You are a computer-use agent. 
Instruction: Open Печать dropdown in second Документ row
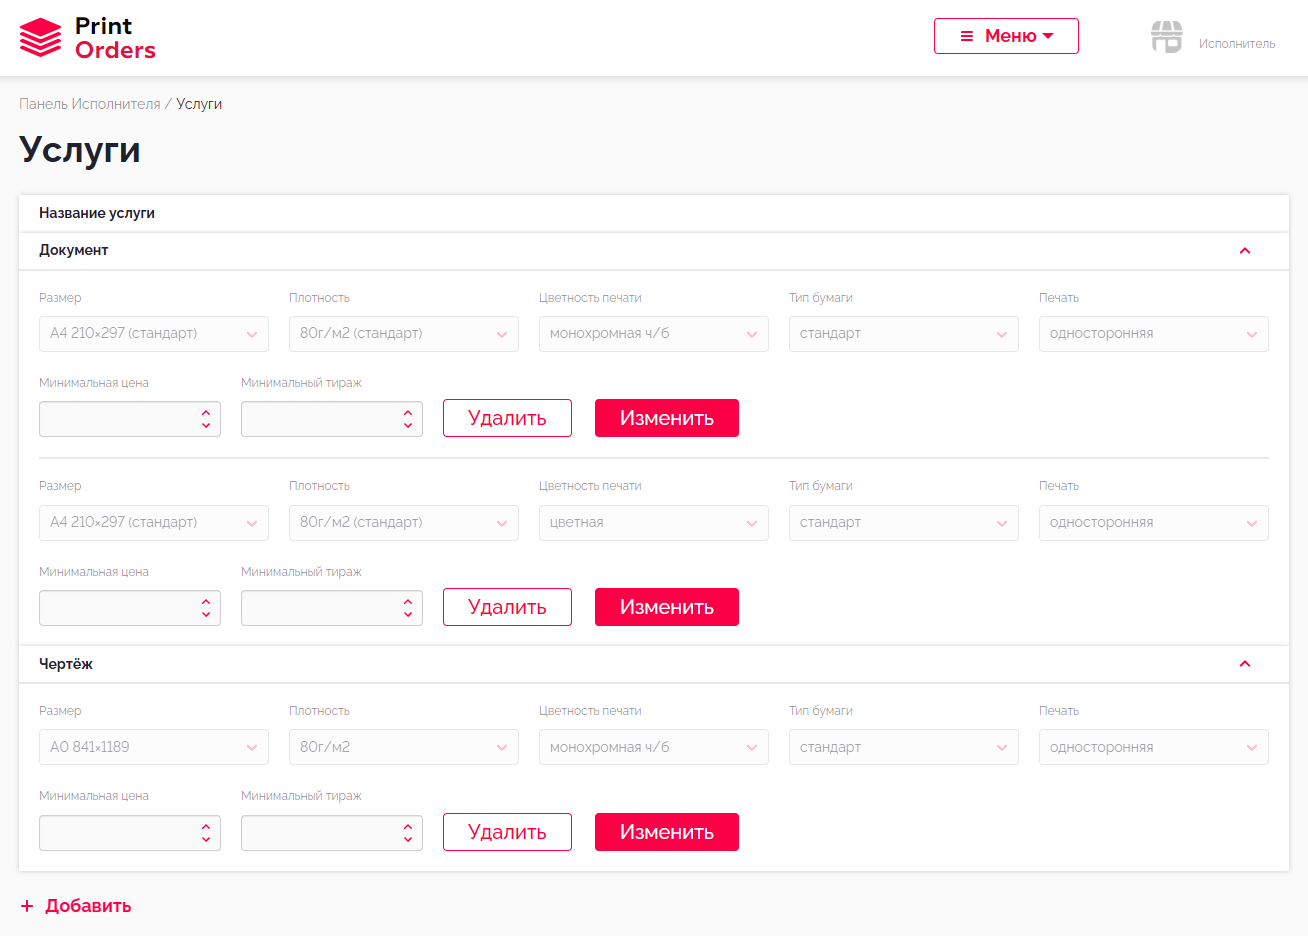click(x=1153, y=523)
